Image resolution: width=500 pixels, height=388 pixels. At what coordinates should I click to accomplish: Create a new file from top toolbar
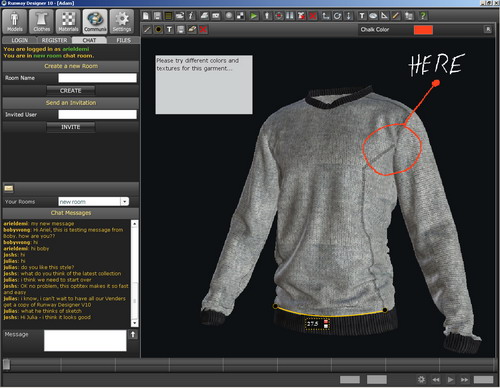coord(146,16)
